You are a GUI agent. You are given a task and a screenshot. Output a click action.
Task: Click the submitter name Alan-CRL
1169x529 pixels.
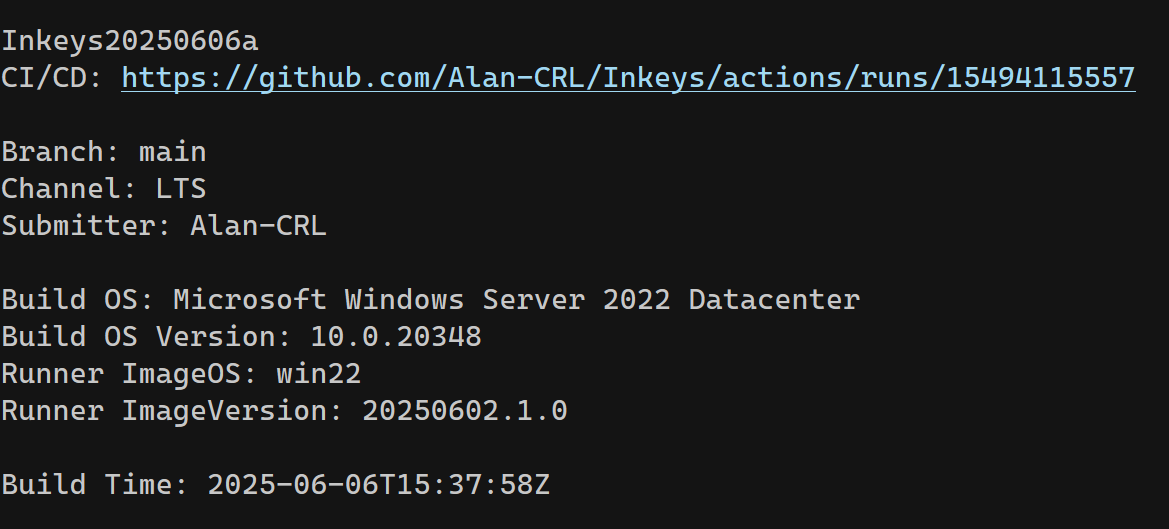258,226
